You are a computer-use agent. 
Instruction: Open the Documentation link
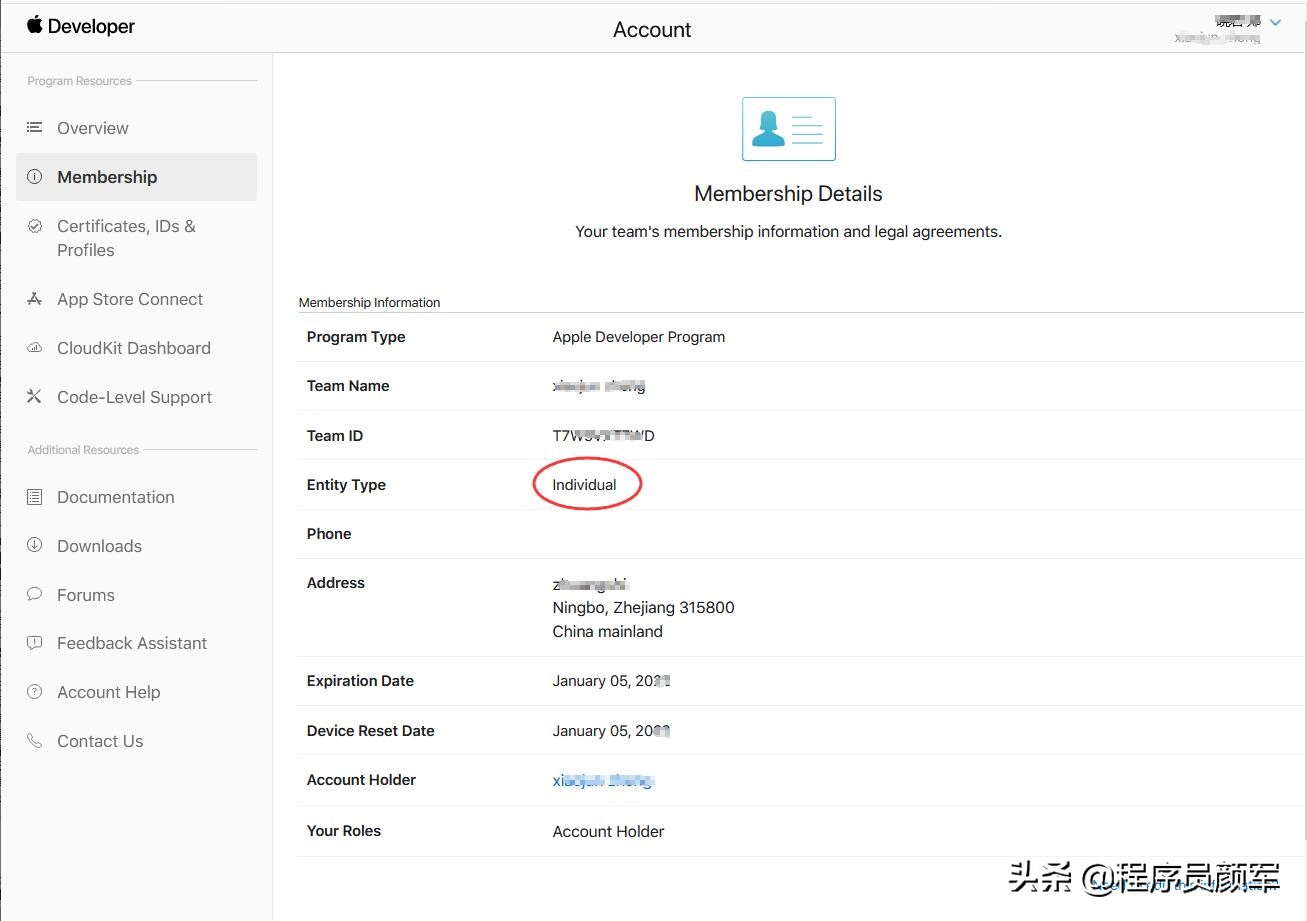tap(116, 497)
